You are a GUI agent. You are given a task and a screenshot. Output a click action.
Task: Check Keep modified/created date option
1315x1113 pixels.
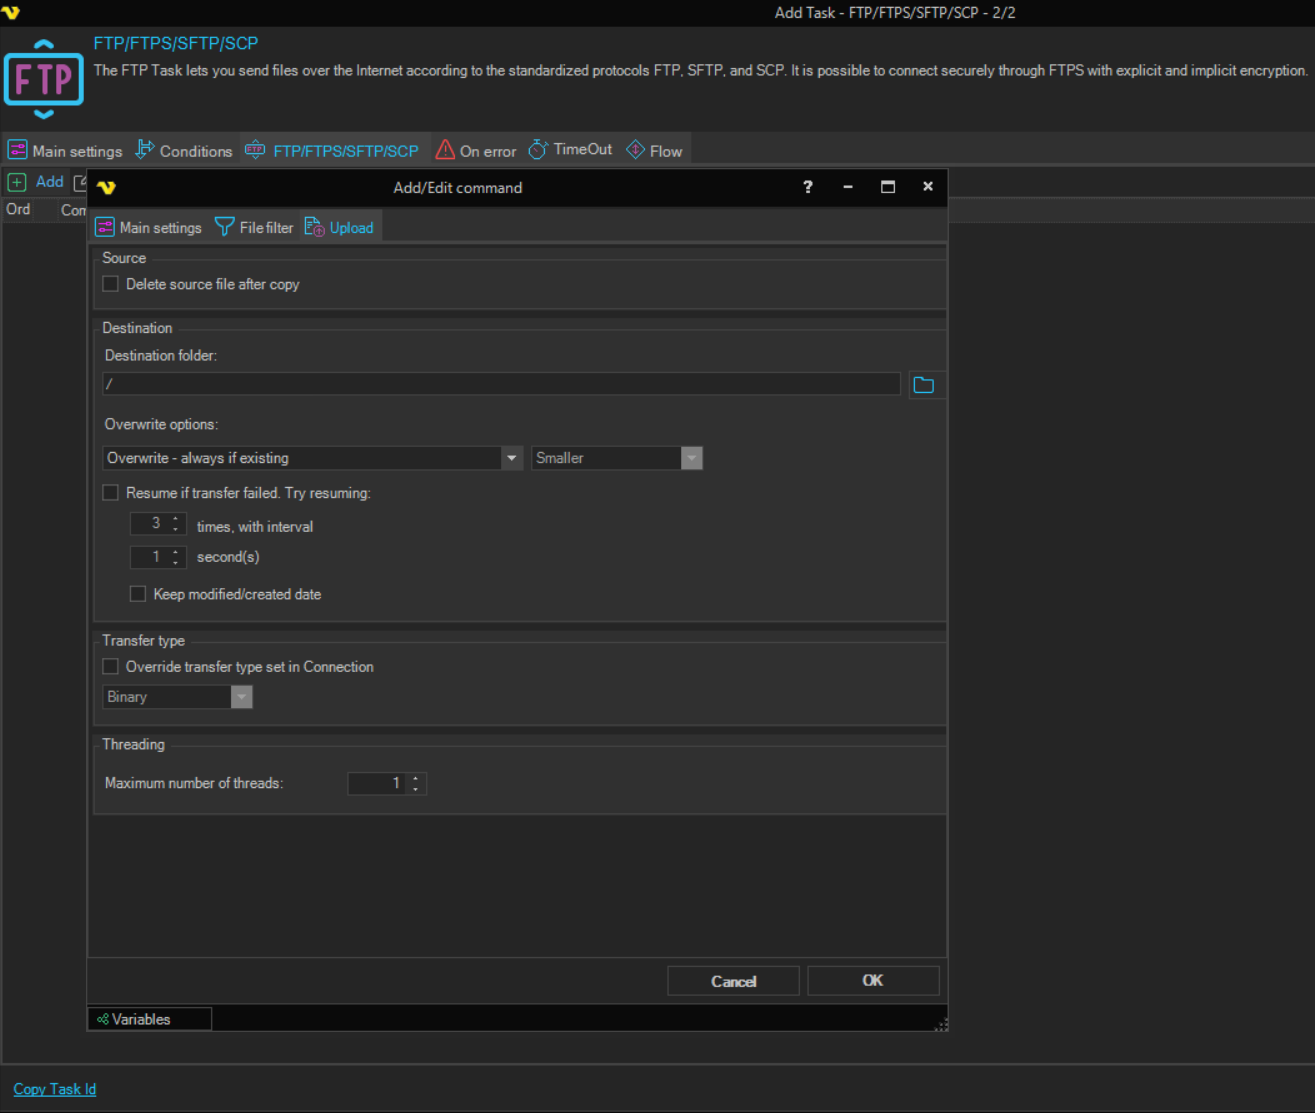[x=138, y=594]
